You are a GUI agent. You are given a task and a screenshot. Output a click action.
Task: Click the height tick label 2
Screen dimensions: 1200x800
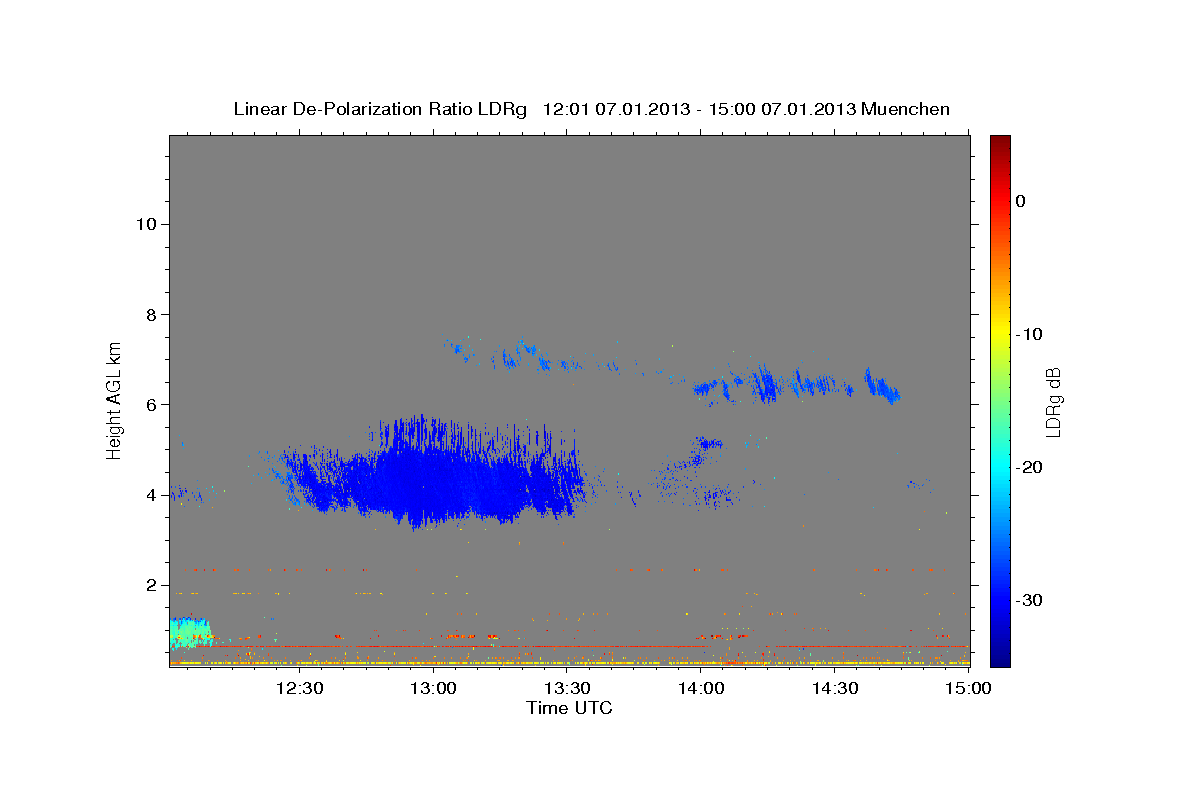tap(151, 585)
